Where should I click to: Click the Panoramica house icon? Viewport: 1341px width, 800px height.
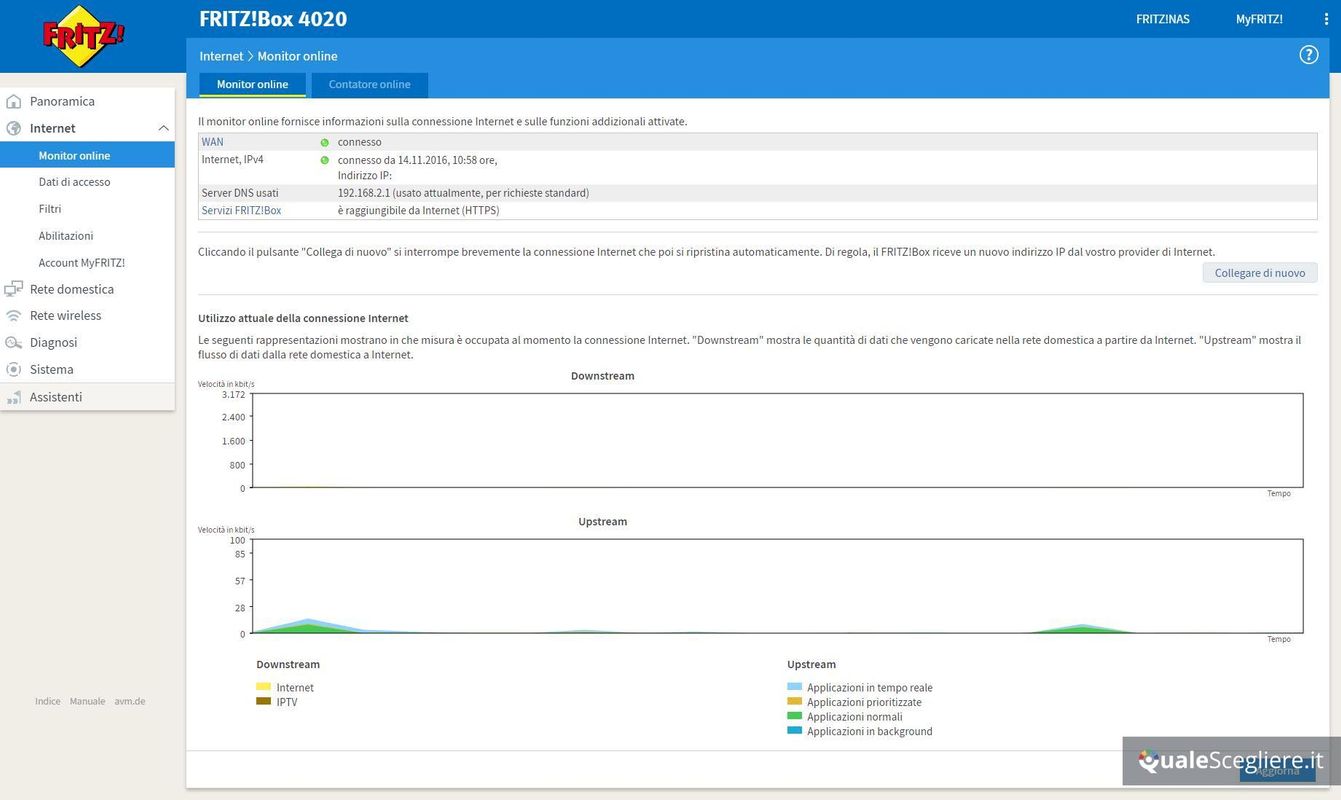coord(14,101)
